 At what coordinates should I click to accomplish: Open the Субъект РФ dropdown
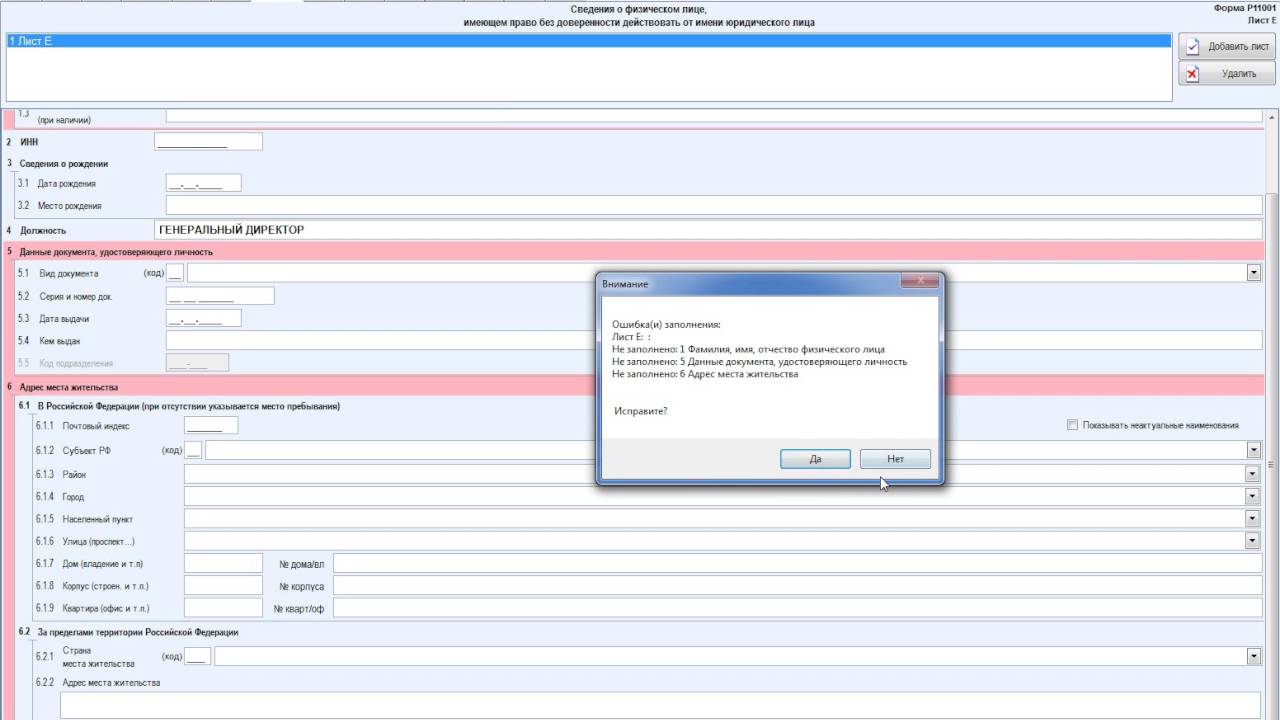pos(1253,450)
